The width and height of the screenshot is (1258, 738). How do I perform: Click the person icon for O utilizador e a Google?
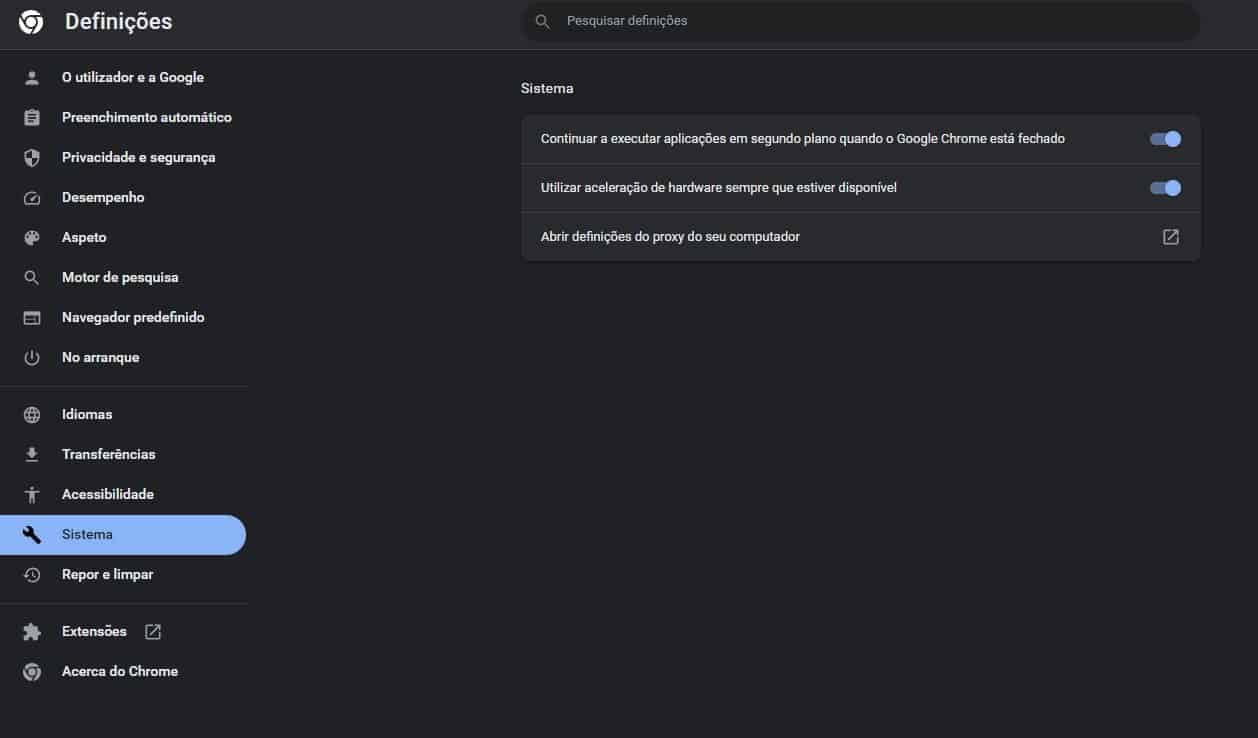point(32,77)
